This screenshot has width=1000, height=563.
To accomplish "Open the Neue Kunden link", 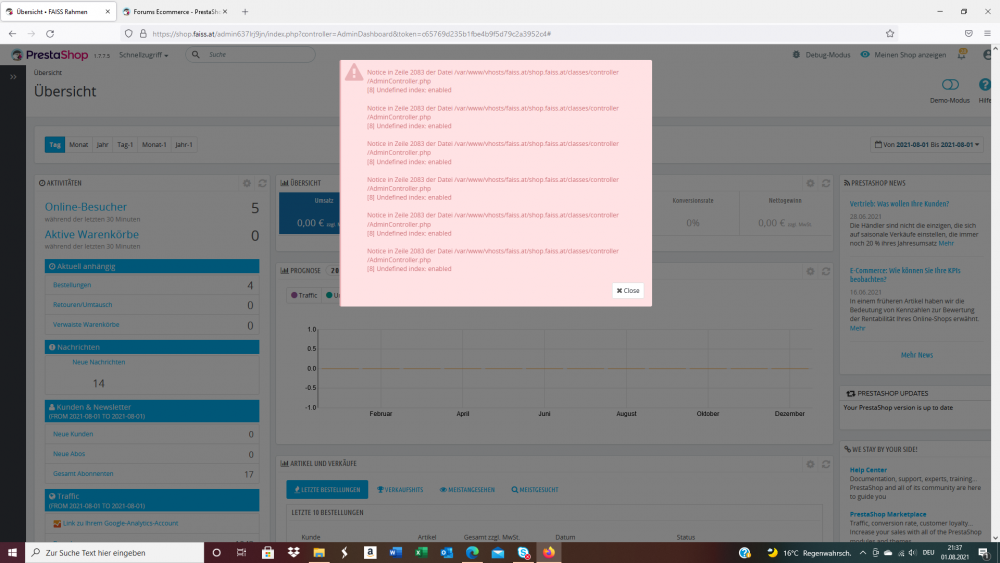I will tap(73, 434).
